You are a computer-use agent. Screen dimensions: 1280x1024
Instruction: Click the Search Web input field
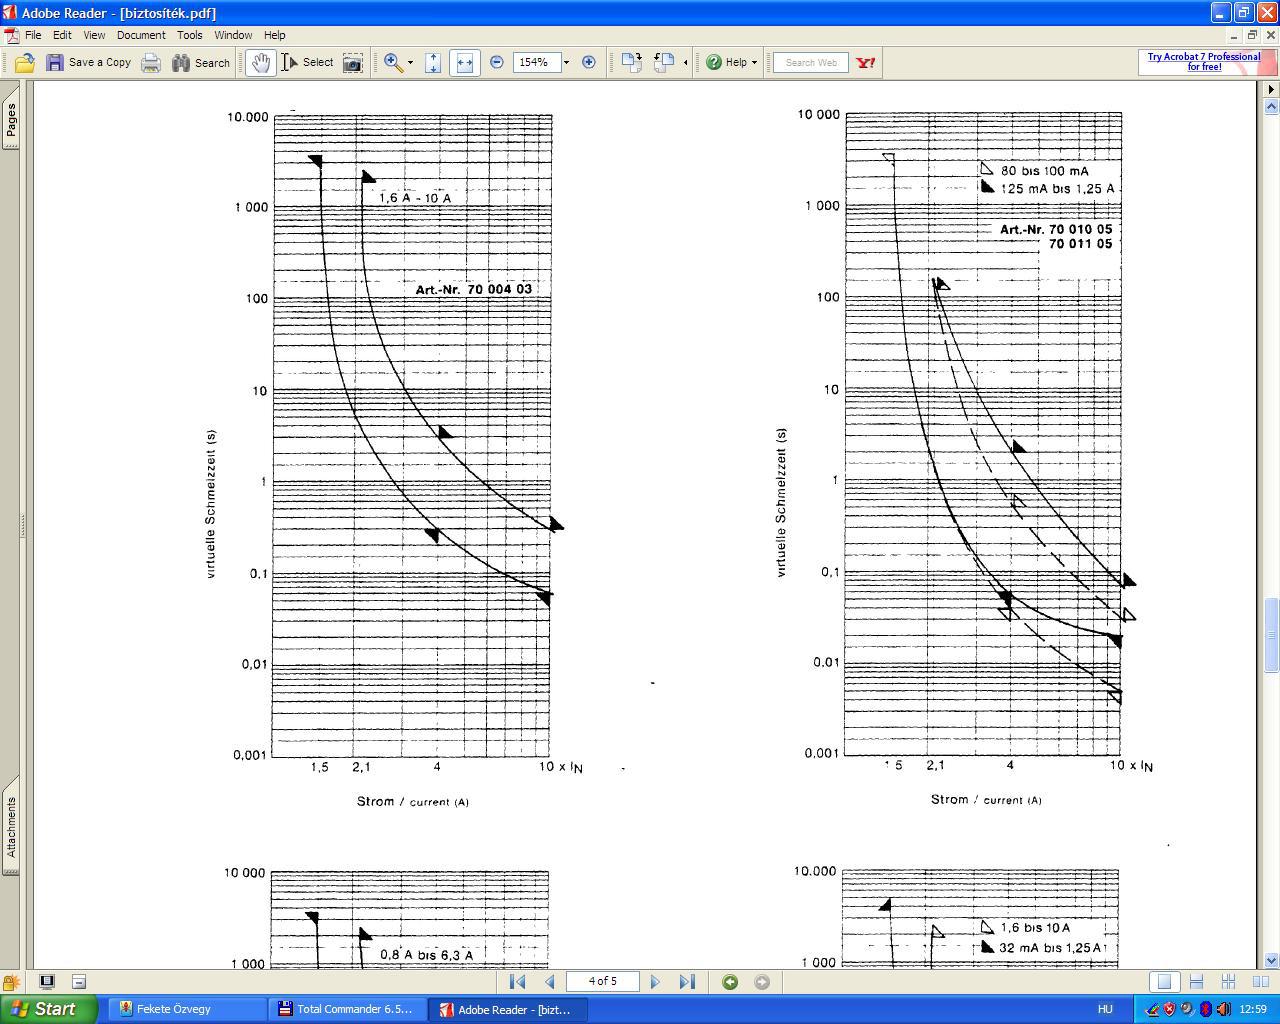(x=811, y=63)
